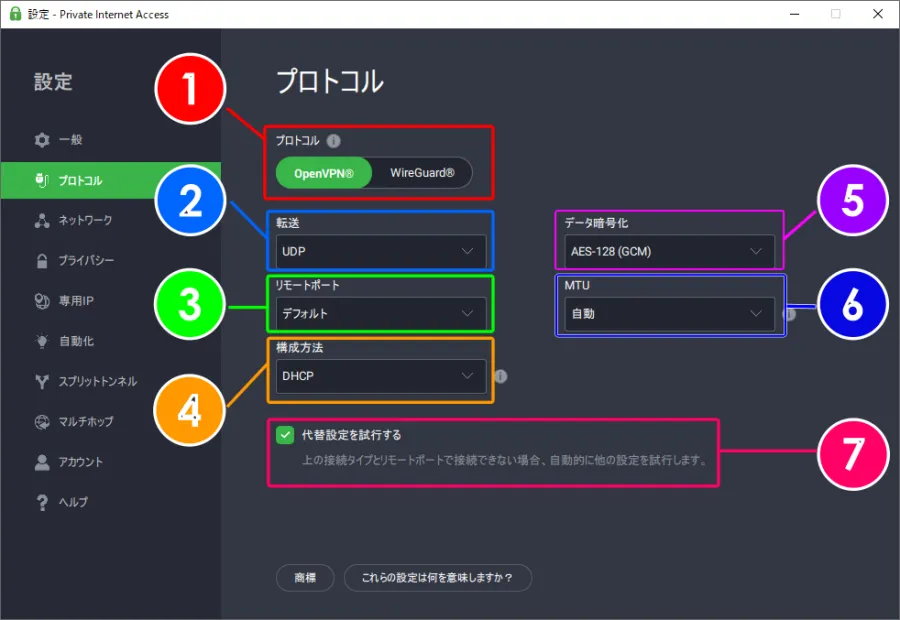Select the highlighted プロトコル sidebar entry
The image size is (900, 620).
(x=111, y=180)
